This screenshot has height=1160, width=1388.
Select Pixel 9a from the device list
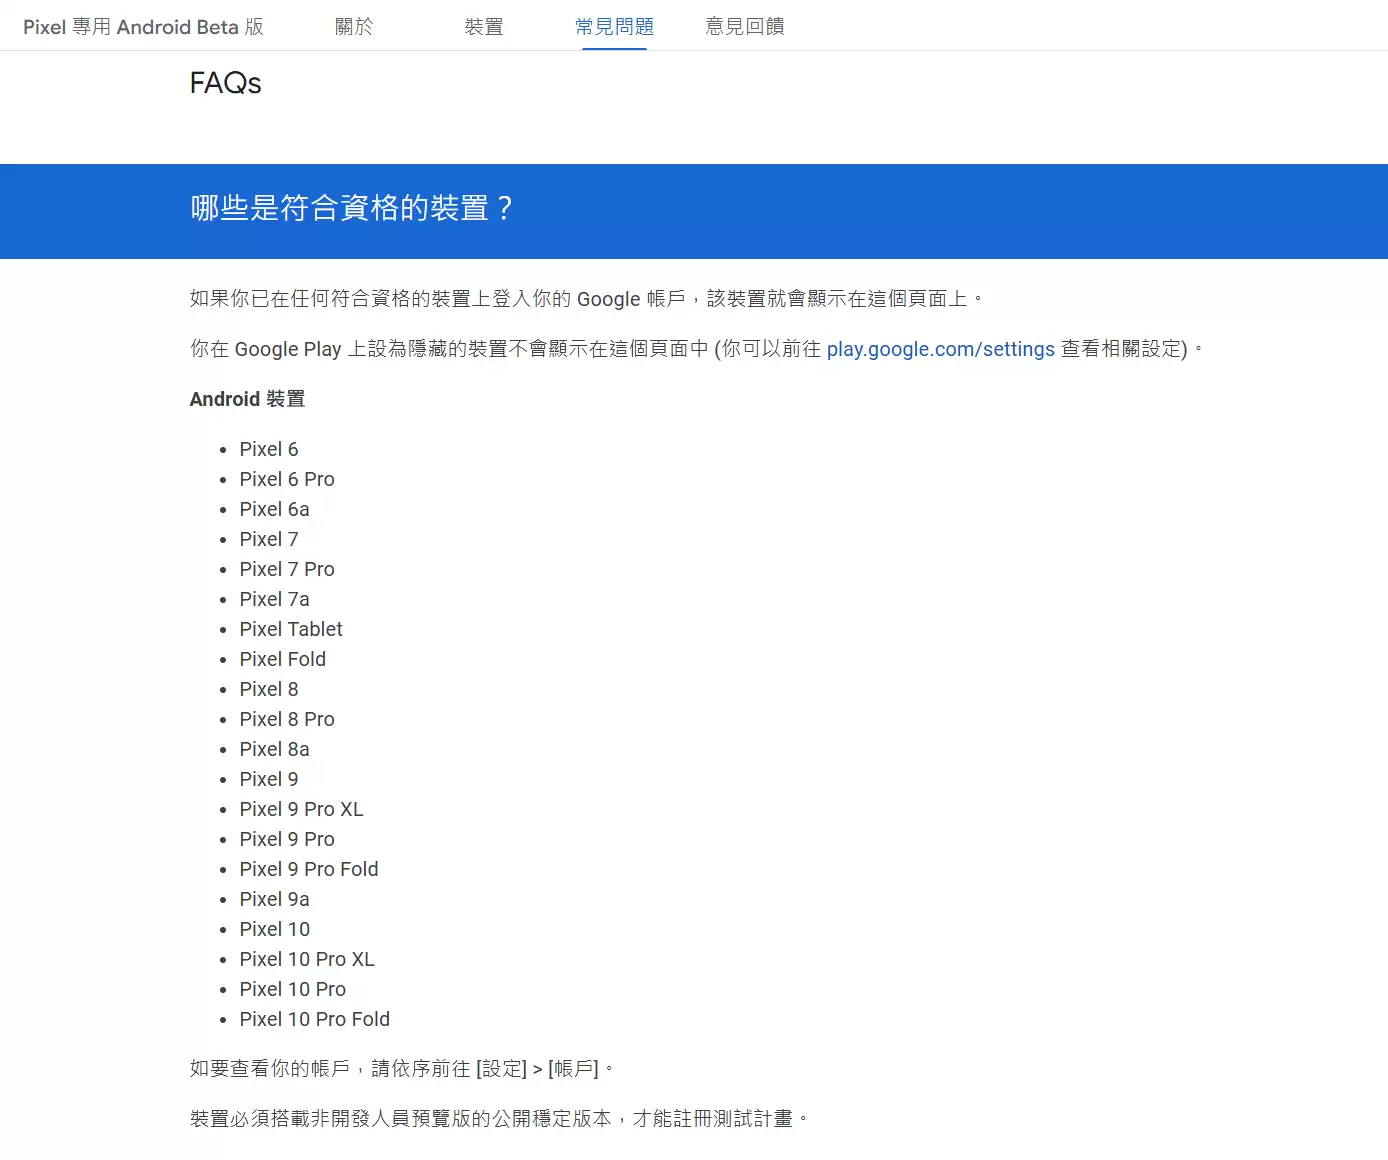[x=274, y=899]
